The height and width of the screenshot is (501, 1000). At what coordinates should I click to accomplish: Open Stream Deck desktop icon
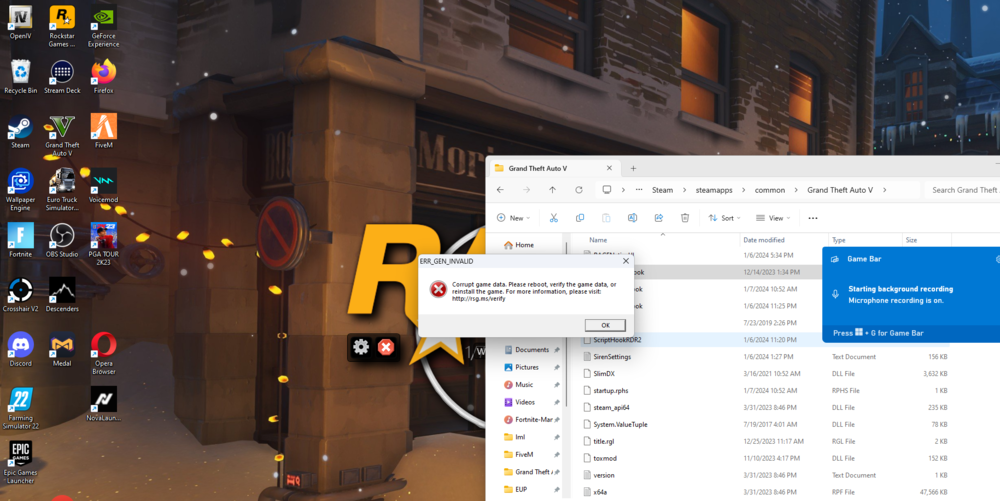62,77
